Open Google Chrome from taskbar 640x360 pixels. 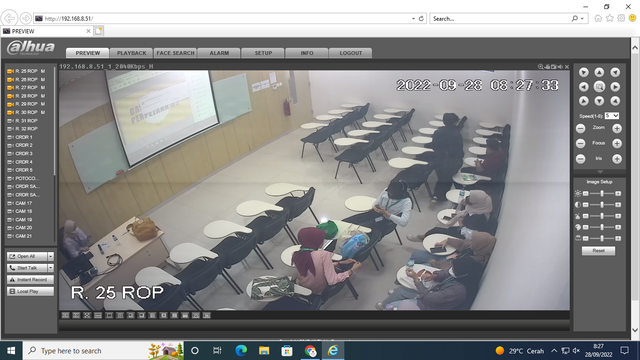pos(310,351)
